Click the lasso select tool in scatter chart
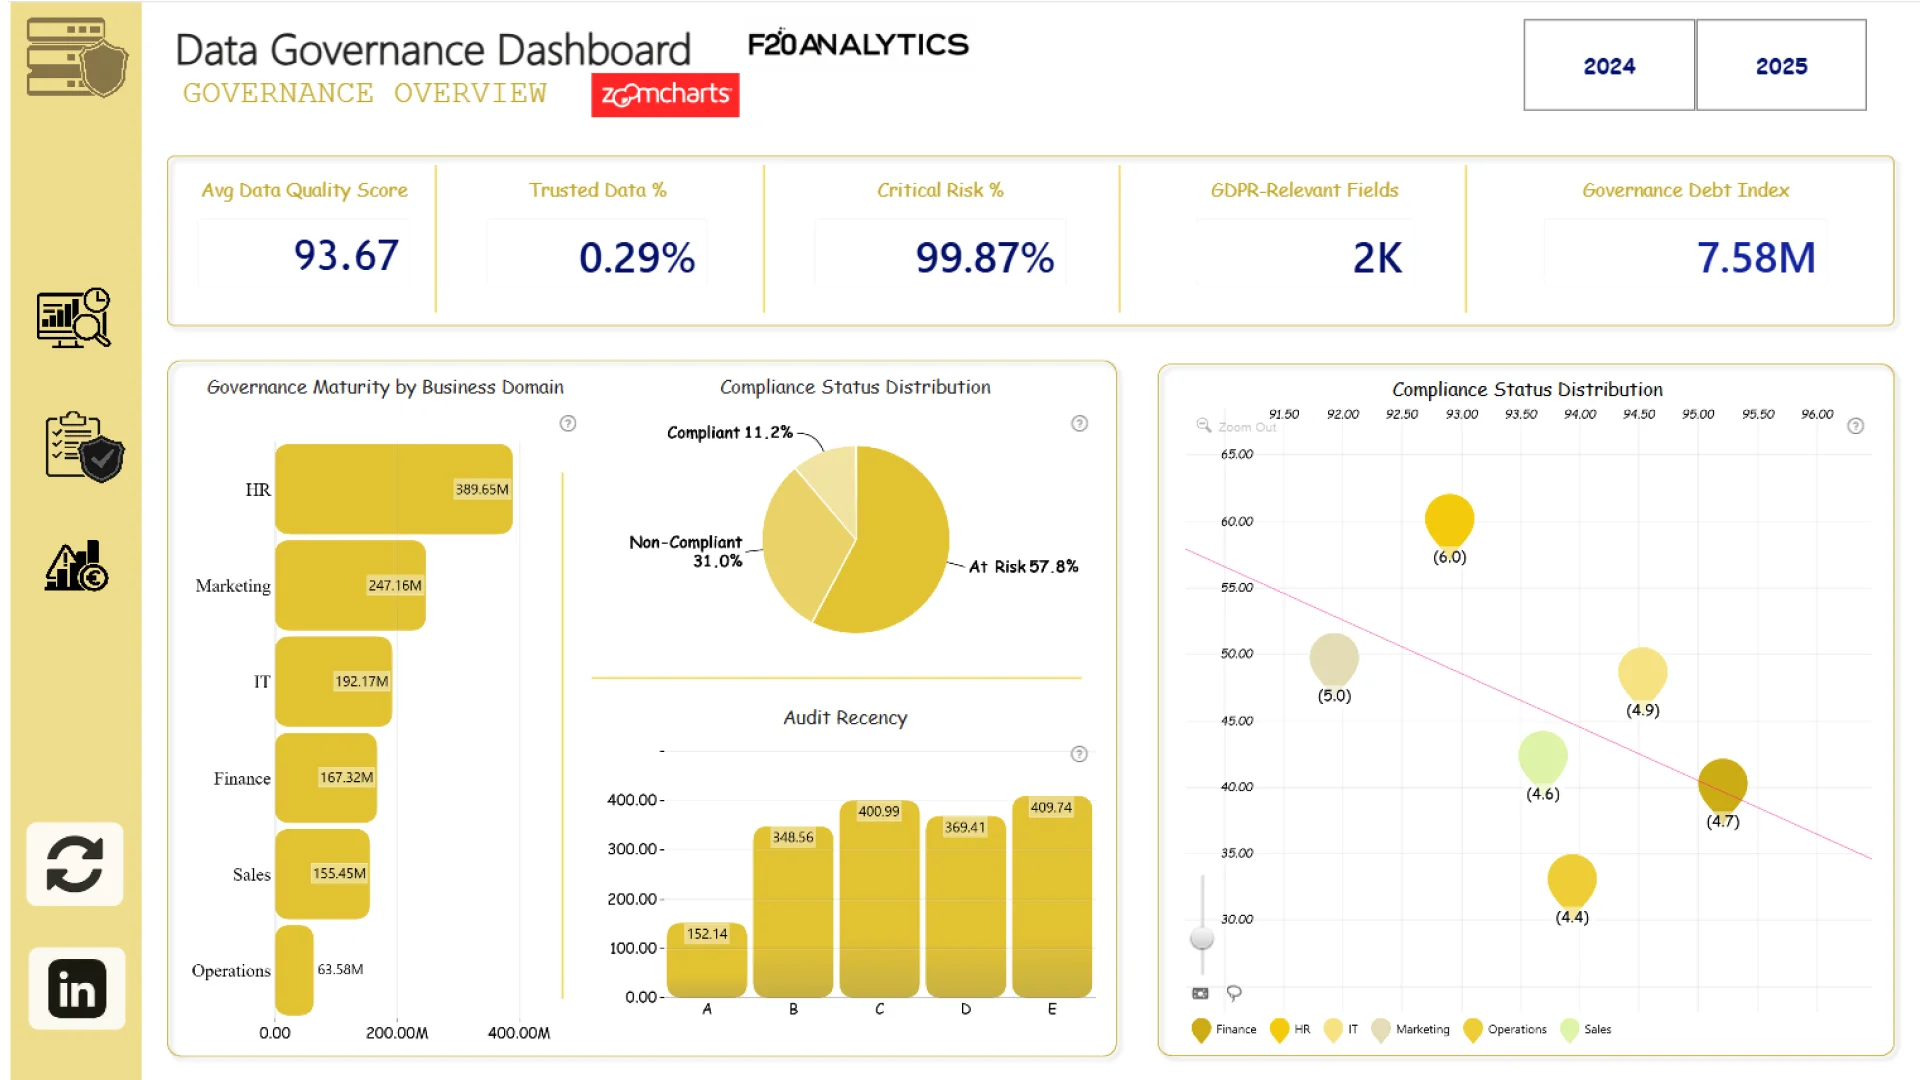 tap(1234, 993)
